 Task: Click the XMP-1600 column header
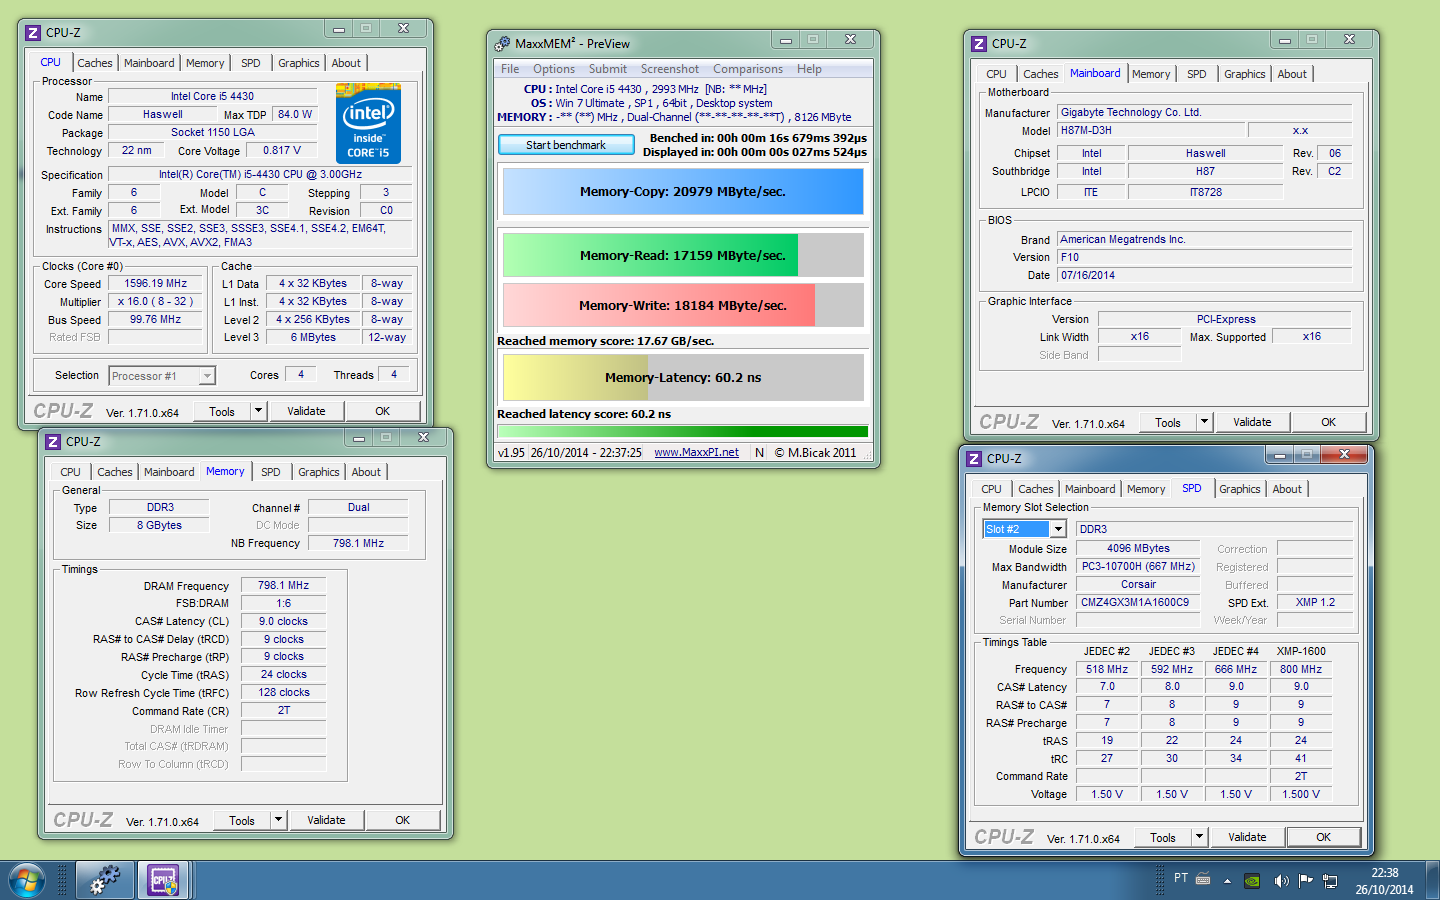click(1300, 651)
